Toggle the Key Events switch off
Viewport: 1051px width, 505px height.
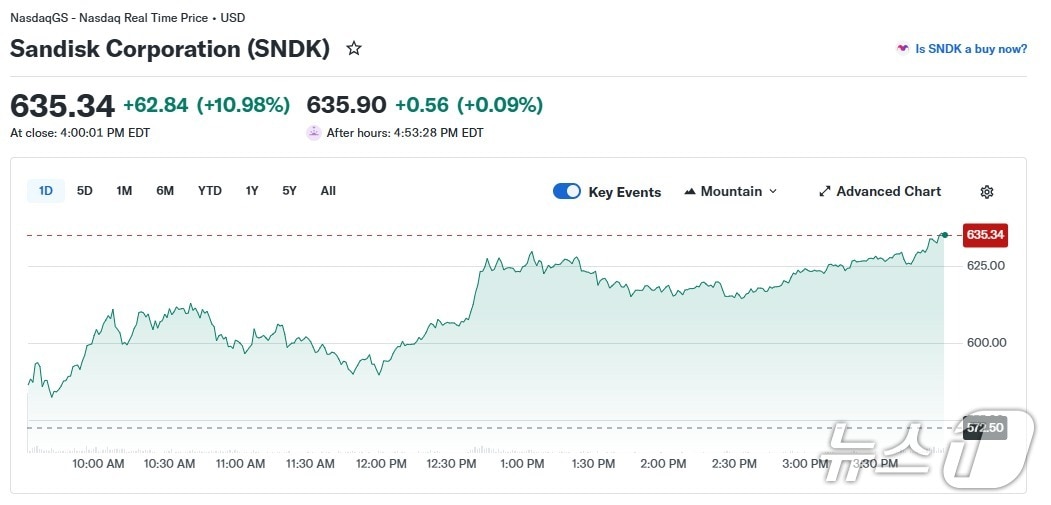coord(567,192)
